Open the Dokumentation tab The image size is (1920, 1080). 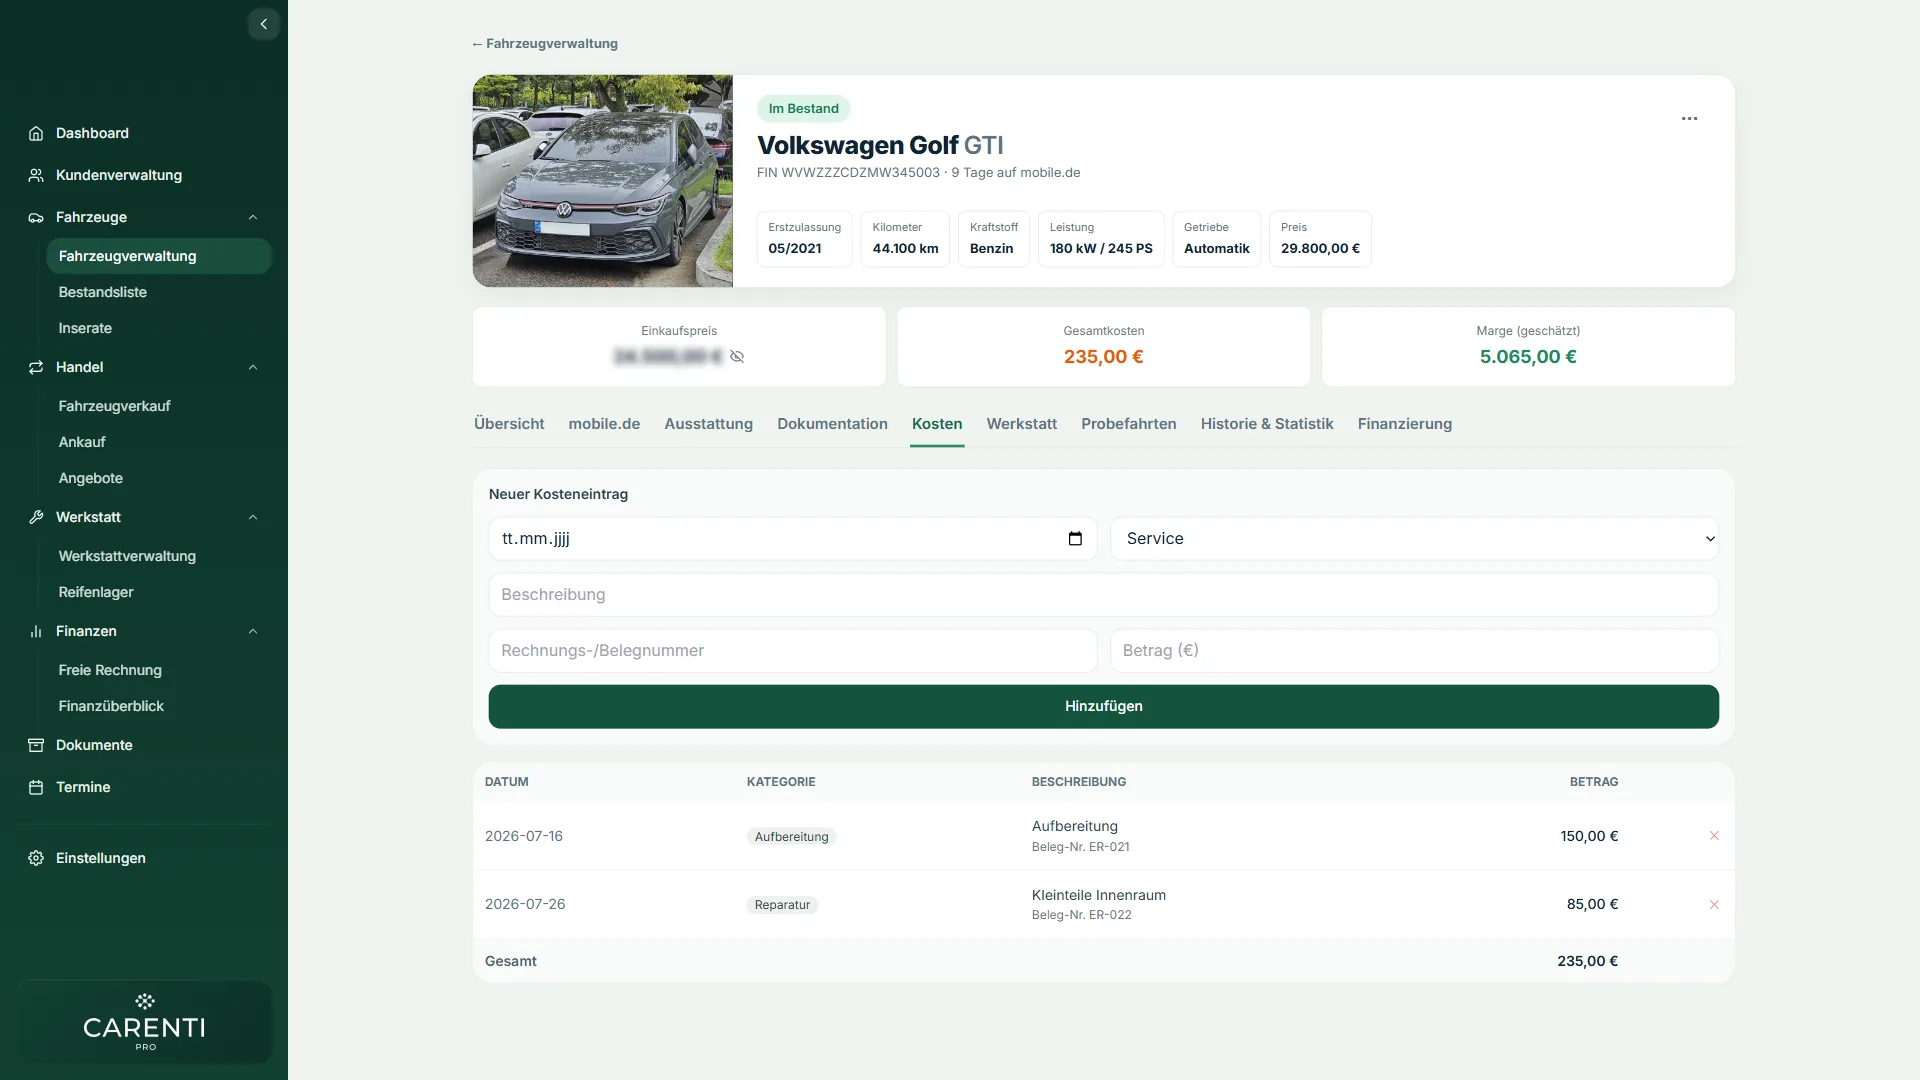(832, 424)
